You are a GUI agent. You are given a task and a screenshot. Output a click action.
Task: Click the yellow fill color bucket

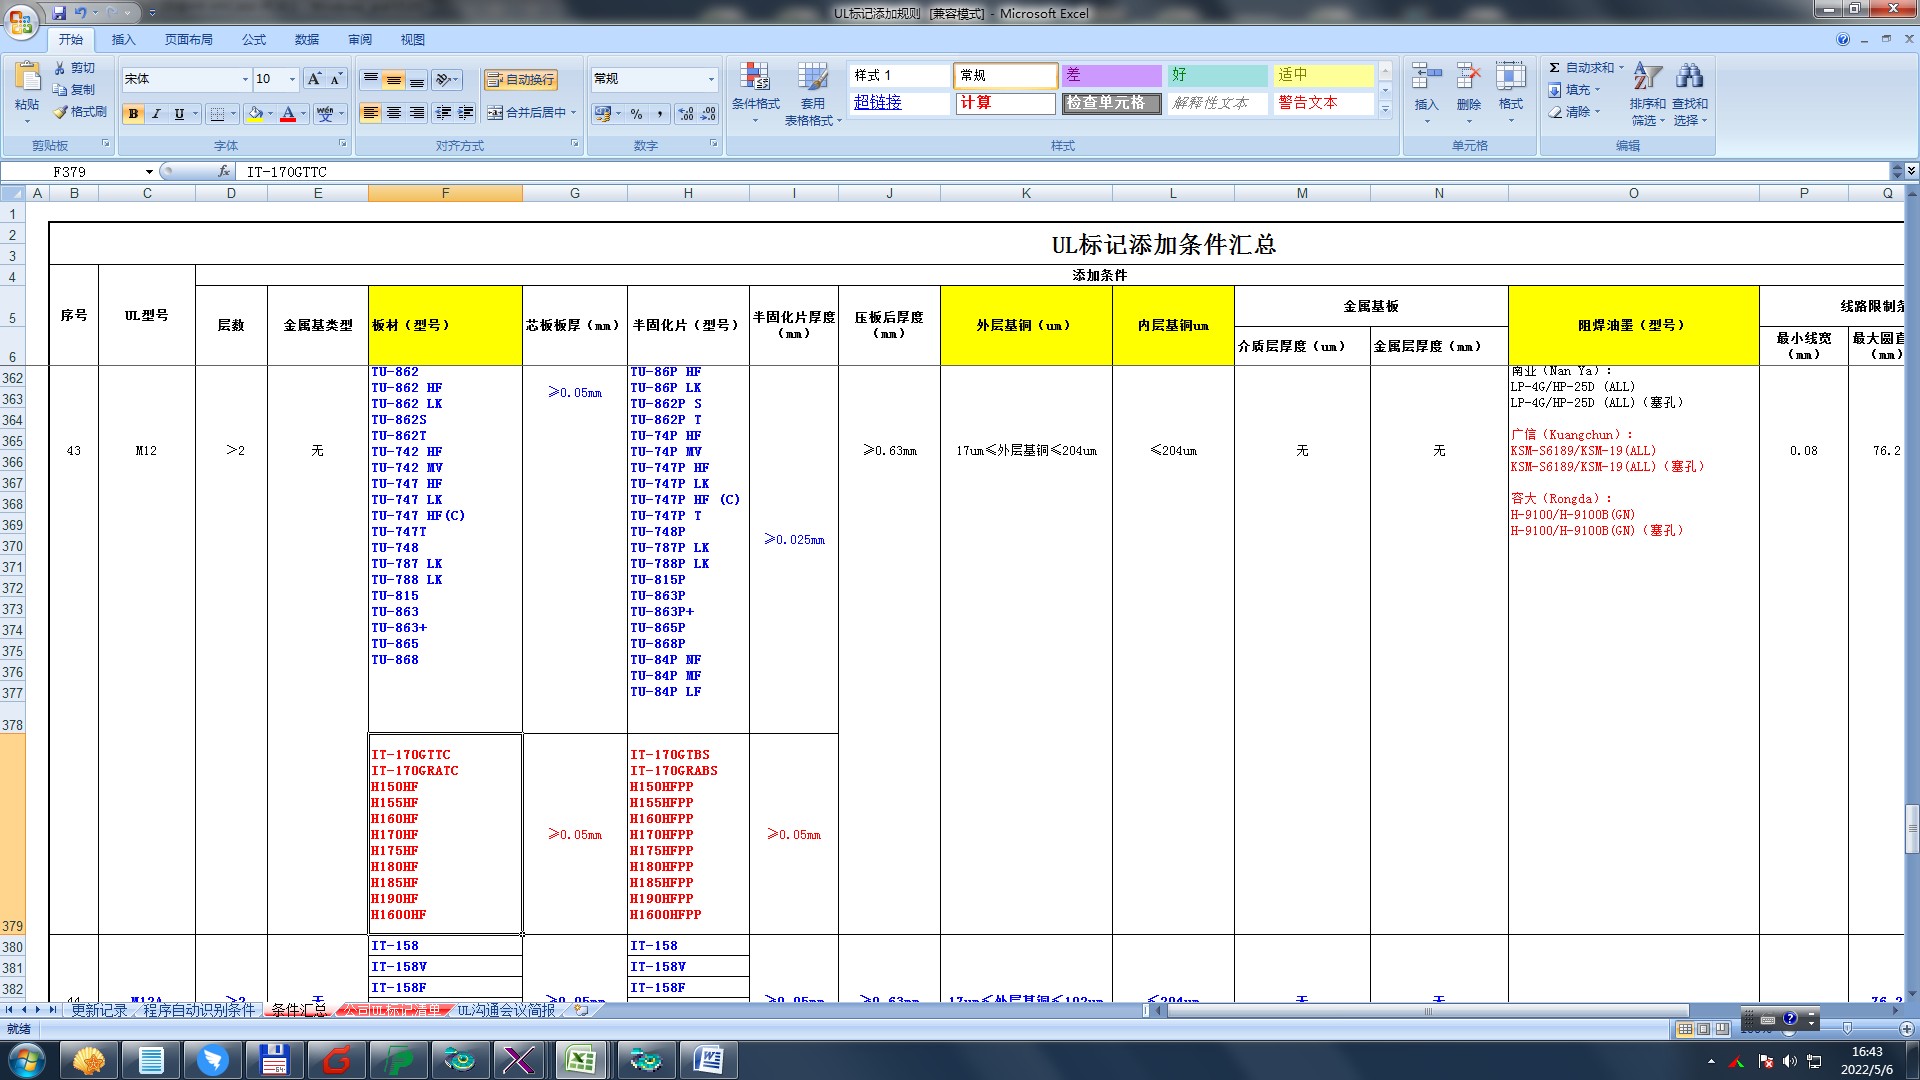(255, 114)
